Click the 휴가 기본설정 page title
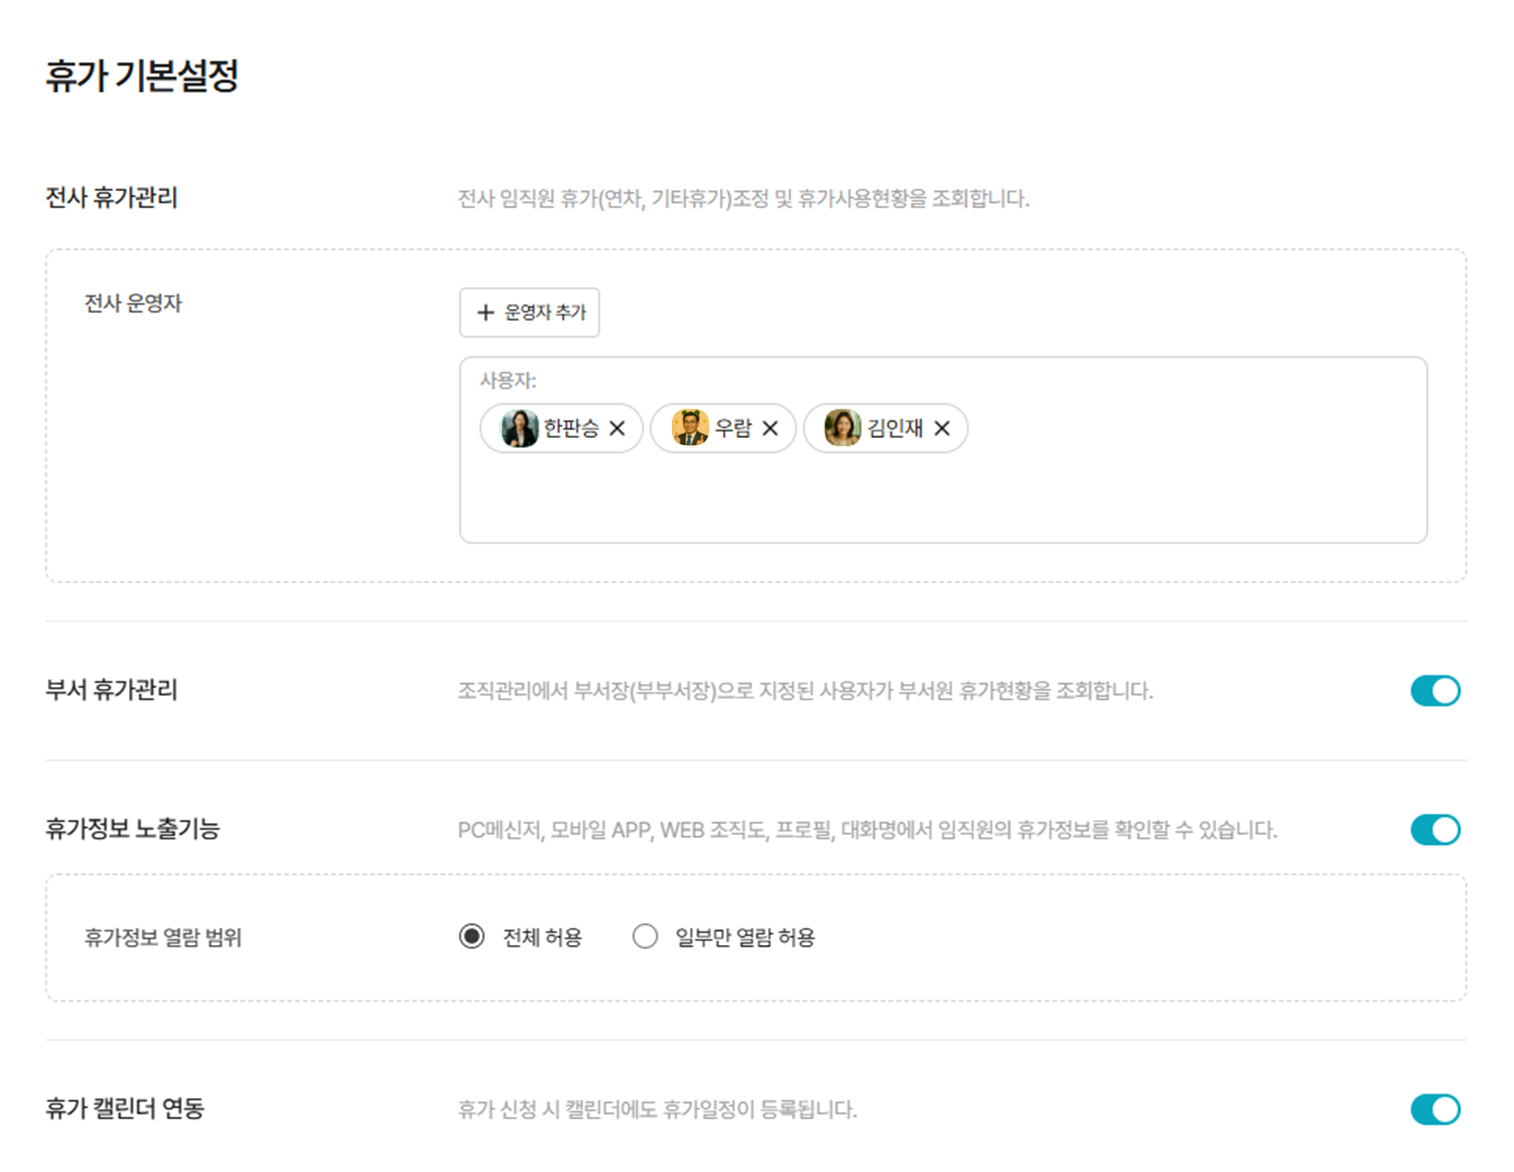Image resolution: width=1514 pixels, height=1172 pixels. click(142, 76)
